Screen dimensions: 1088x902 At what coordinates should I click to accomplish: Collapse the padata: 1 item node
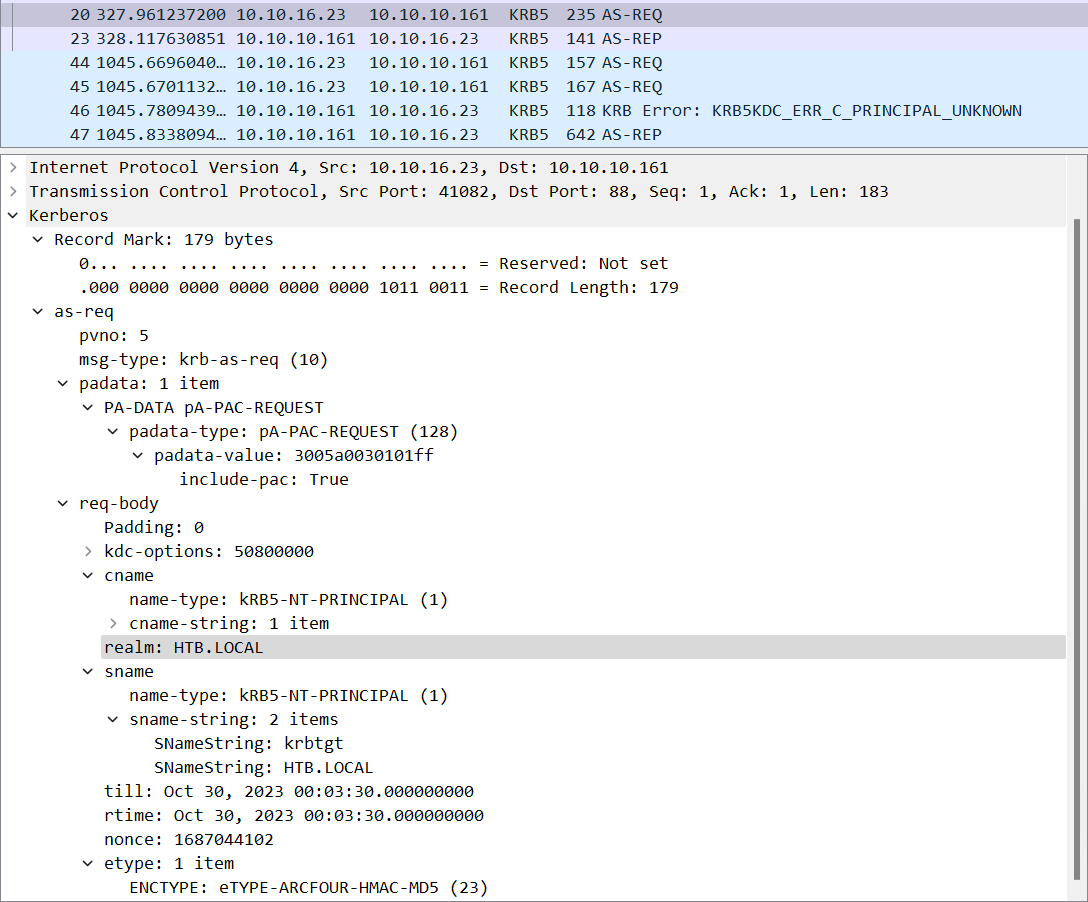(62, 384)
